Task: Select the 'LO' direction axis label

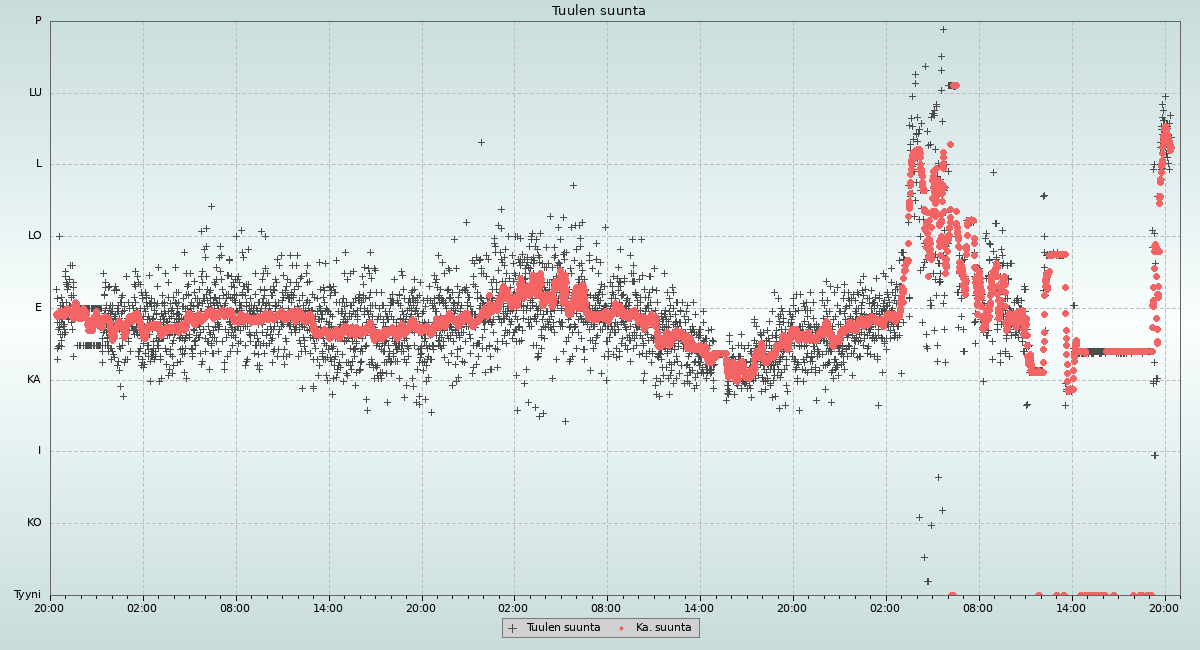Action: point(35,236)
